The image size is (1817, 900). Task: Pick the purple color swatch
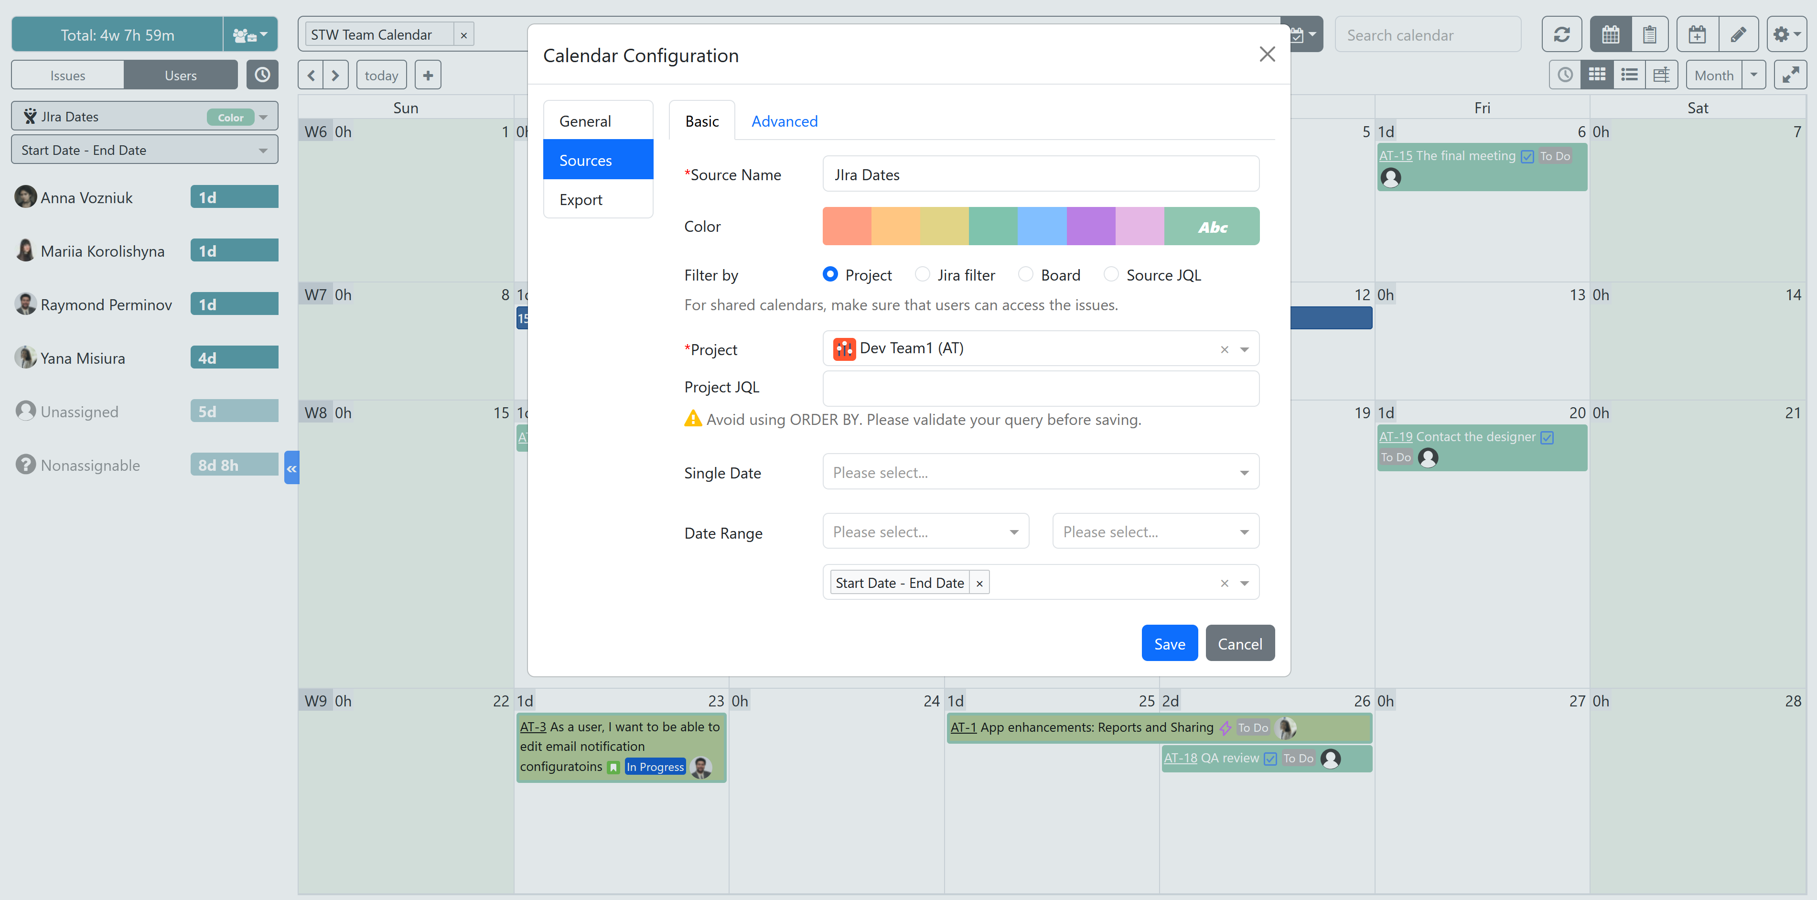[x=1090, y=226]
